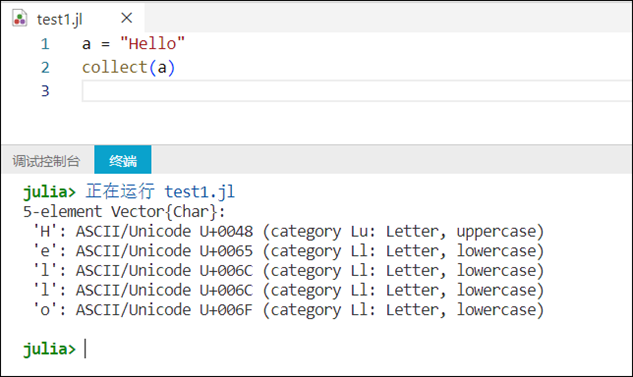The width and height of the screenshot is (633, 377).
Task: Close the test1.jl tab
Action: pyautogui.click(x=127, y=18)
